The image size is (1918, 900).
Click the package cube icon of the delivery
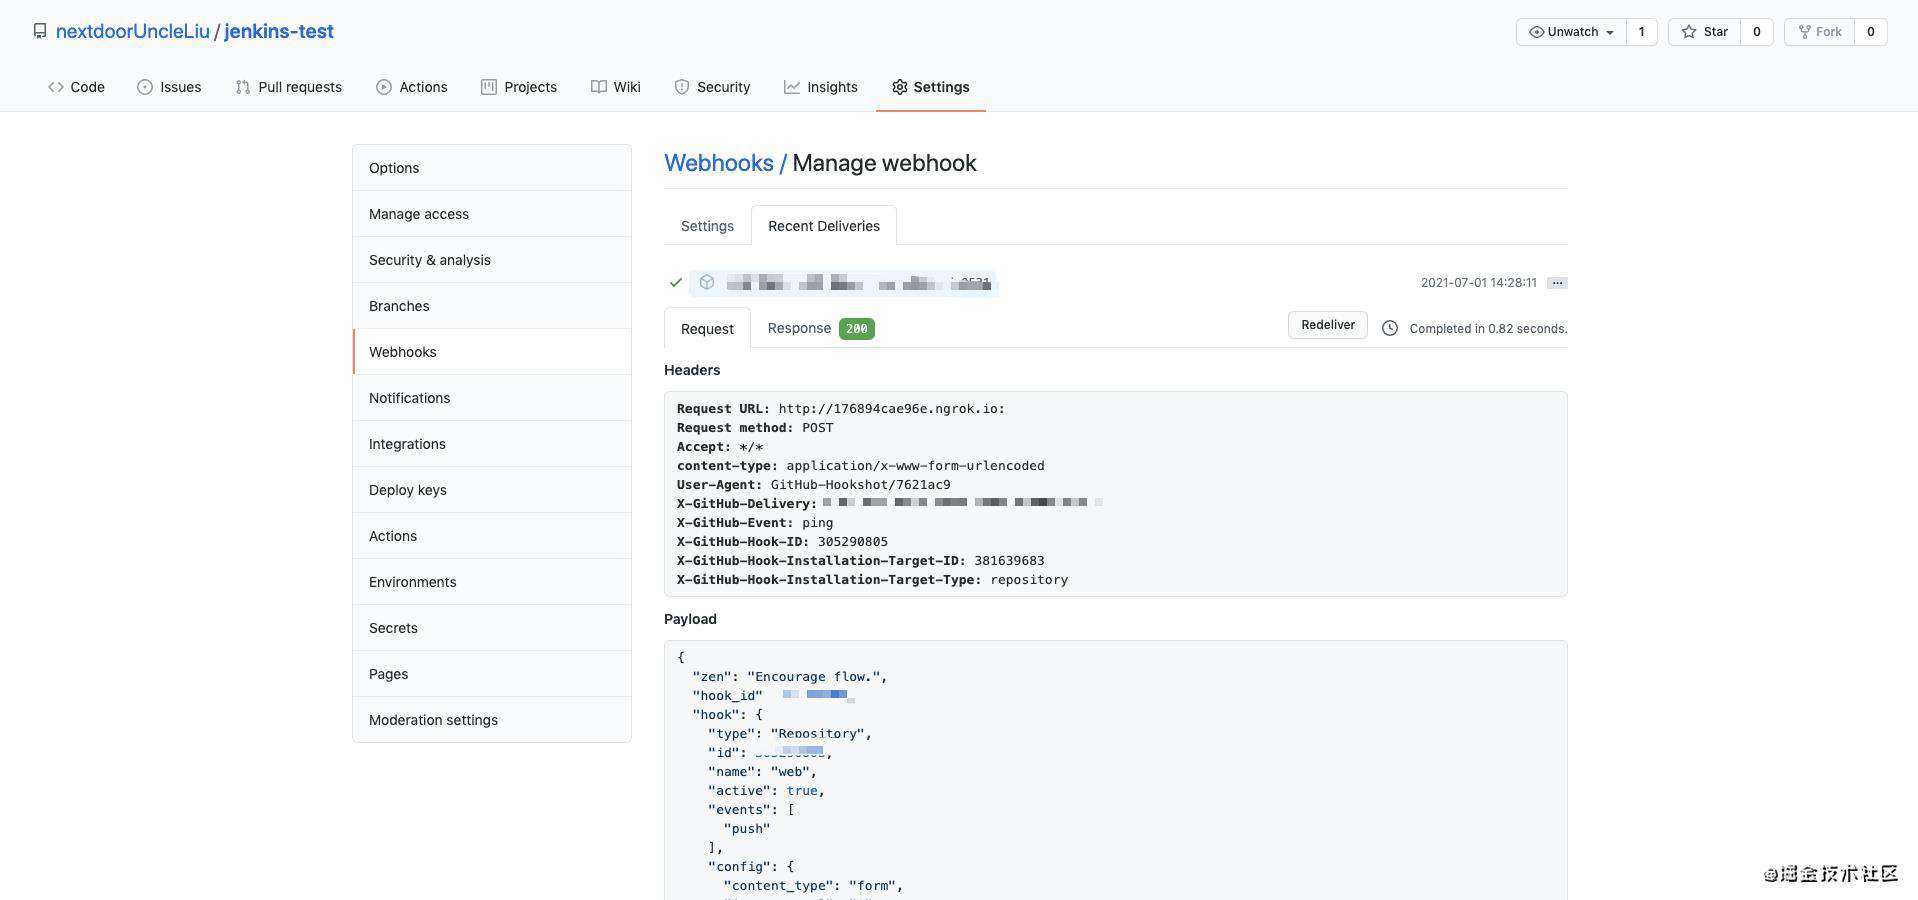(707, 283)
